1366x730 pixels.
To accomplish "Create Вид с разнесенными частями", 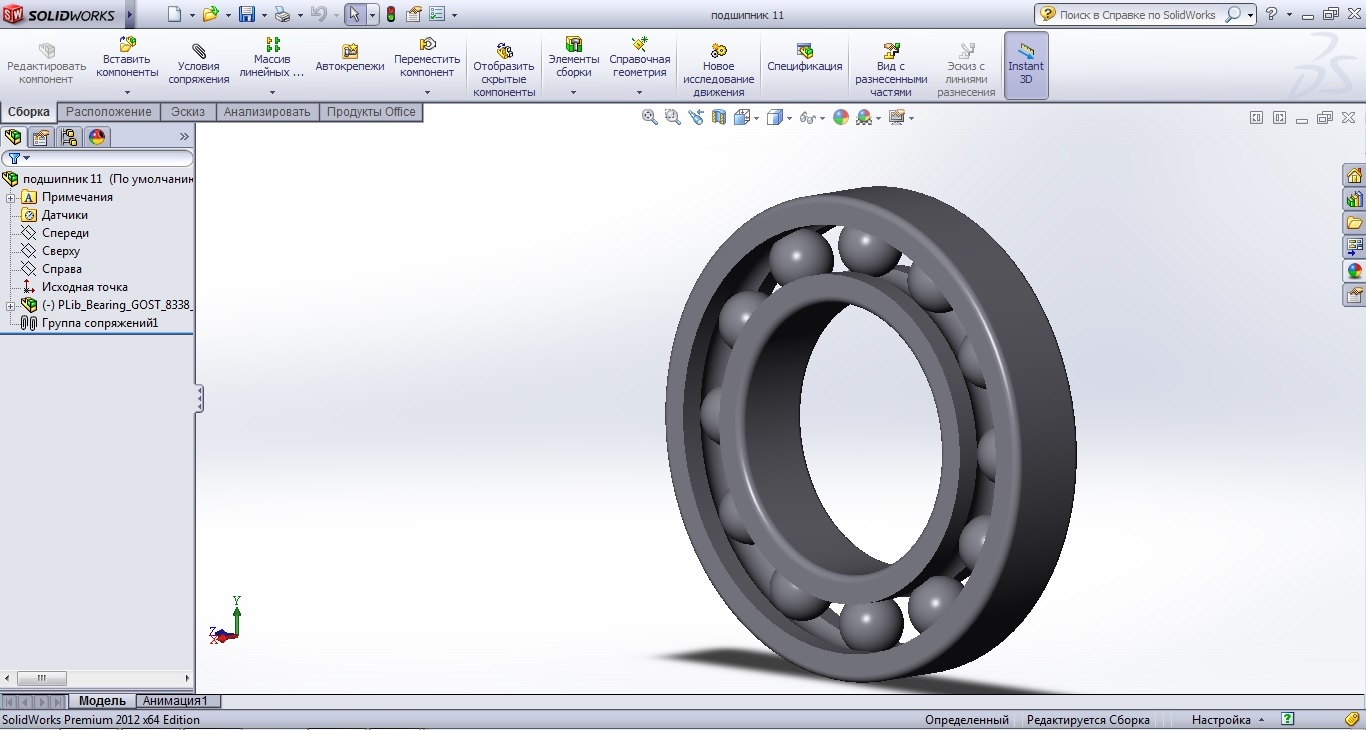I will point(891,70).
